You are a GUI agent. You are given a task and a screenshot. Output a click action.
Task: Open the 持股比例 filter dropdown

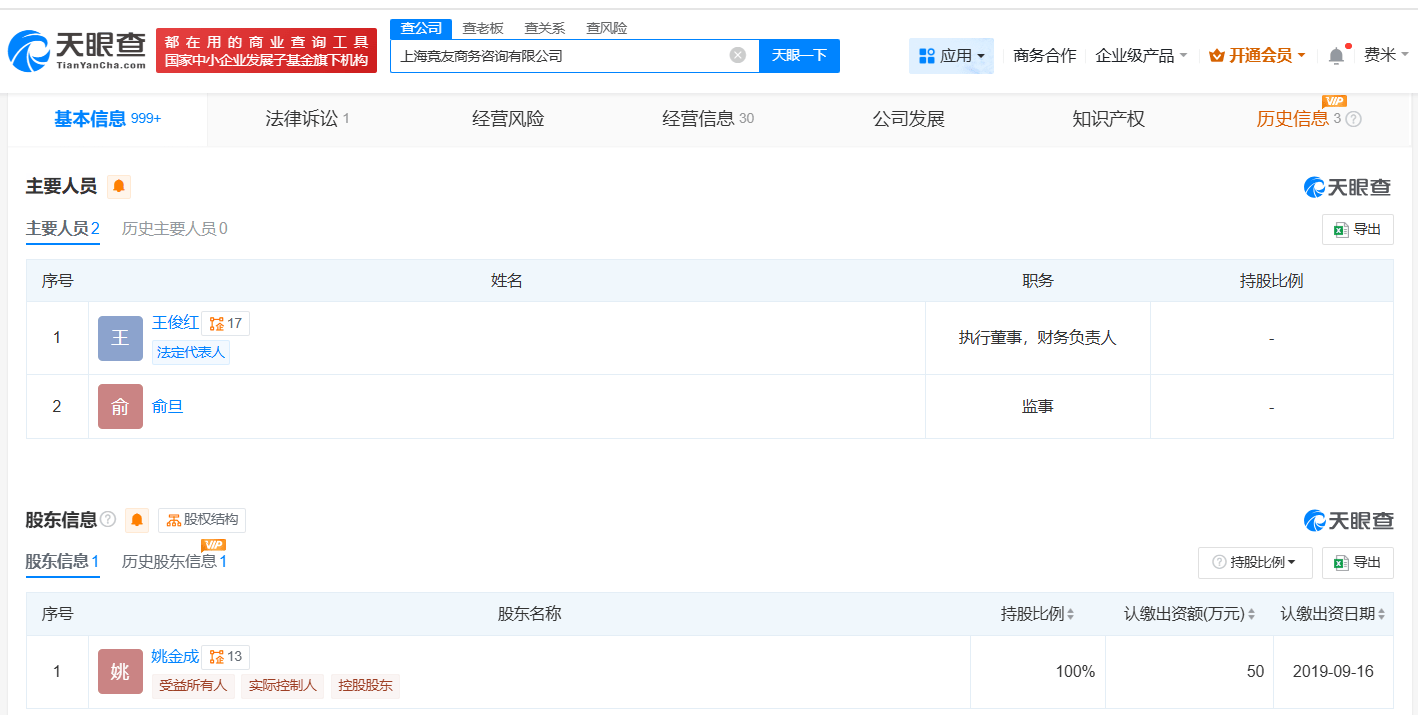(x=1255, y=562)
